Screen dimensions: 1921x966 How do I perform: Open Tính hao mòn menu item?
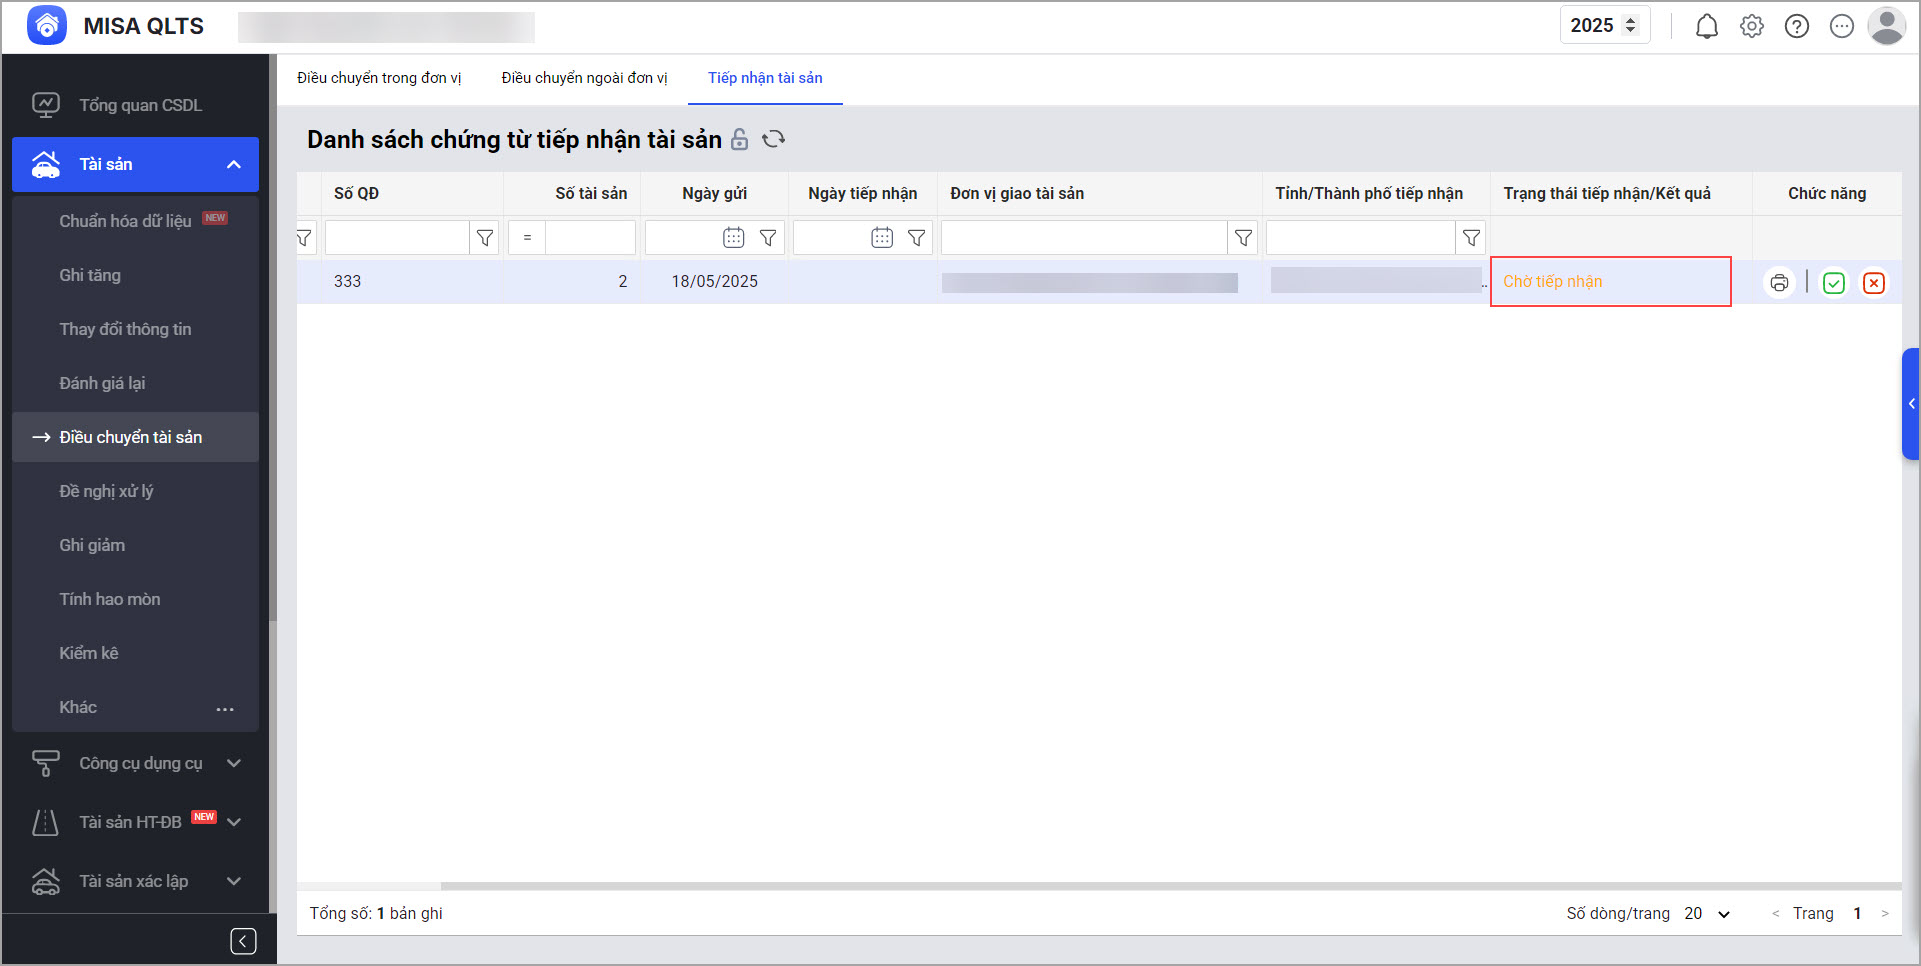coord(135,599)
